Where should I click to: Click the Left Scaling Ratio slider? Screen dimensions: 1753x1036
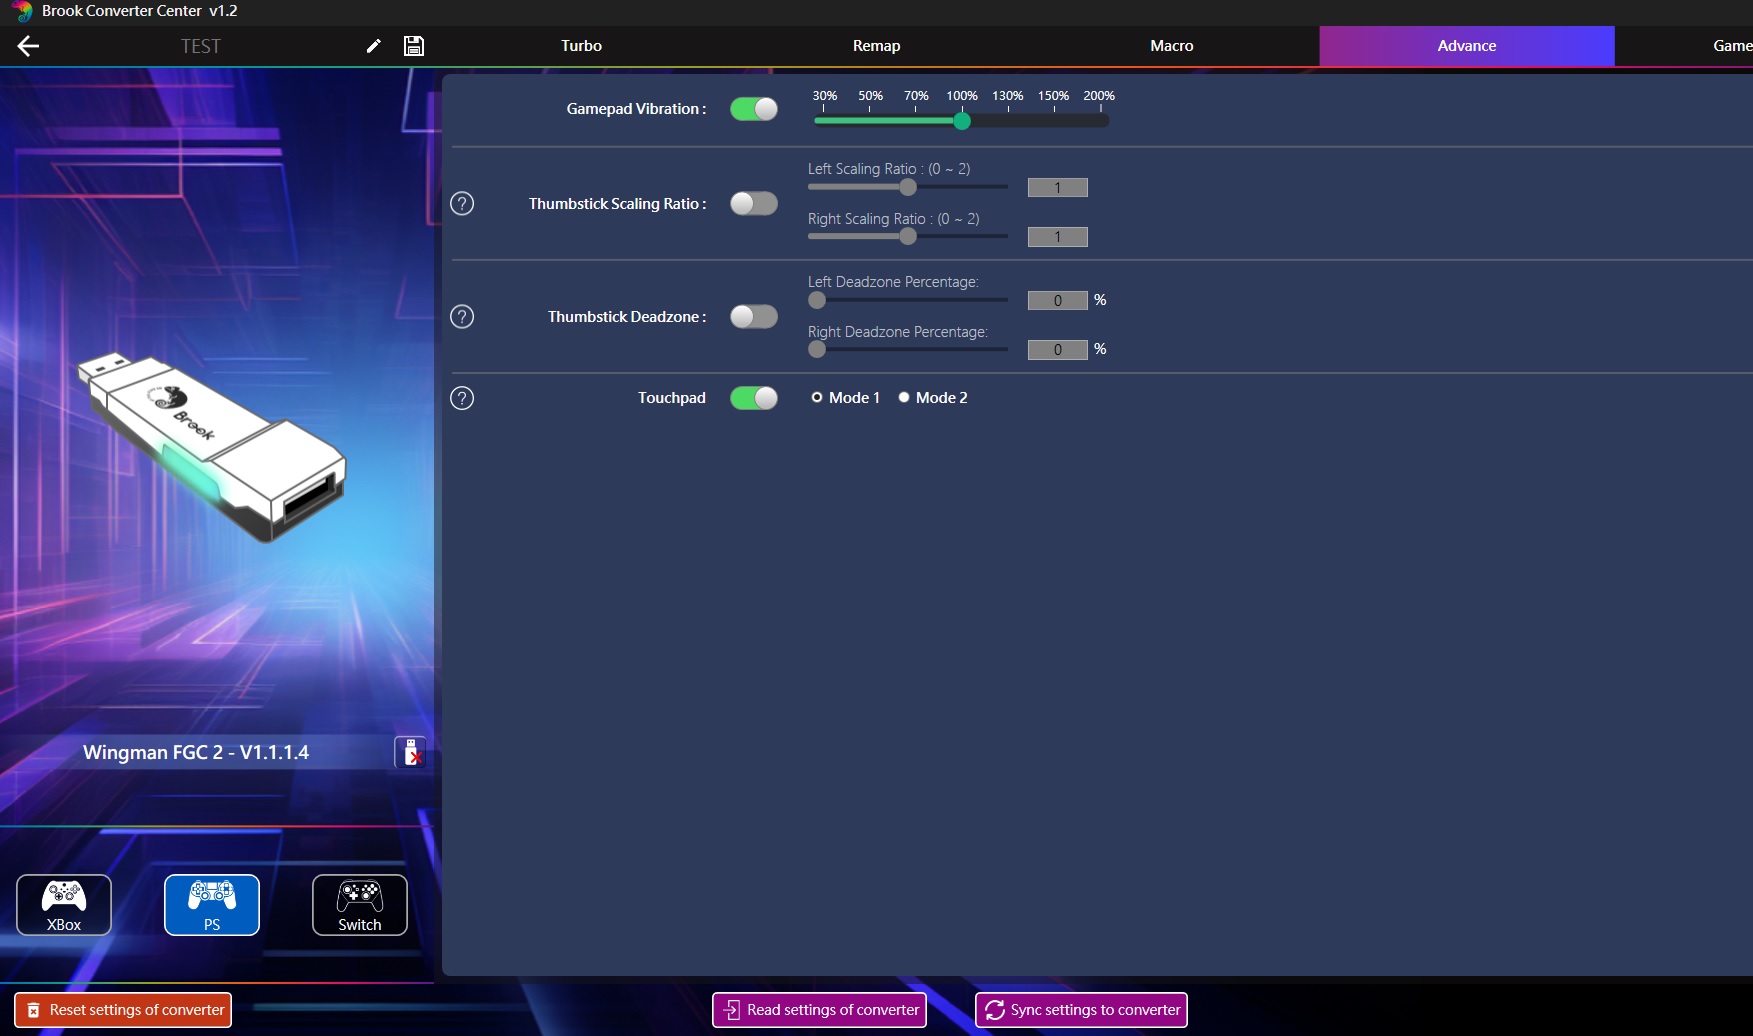[908, 187]
